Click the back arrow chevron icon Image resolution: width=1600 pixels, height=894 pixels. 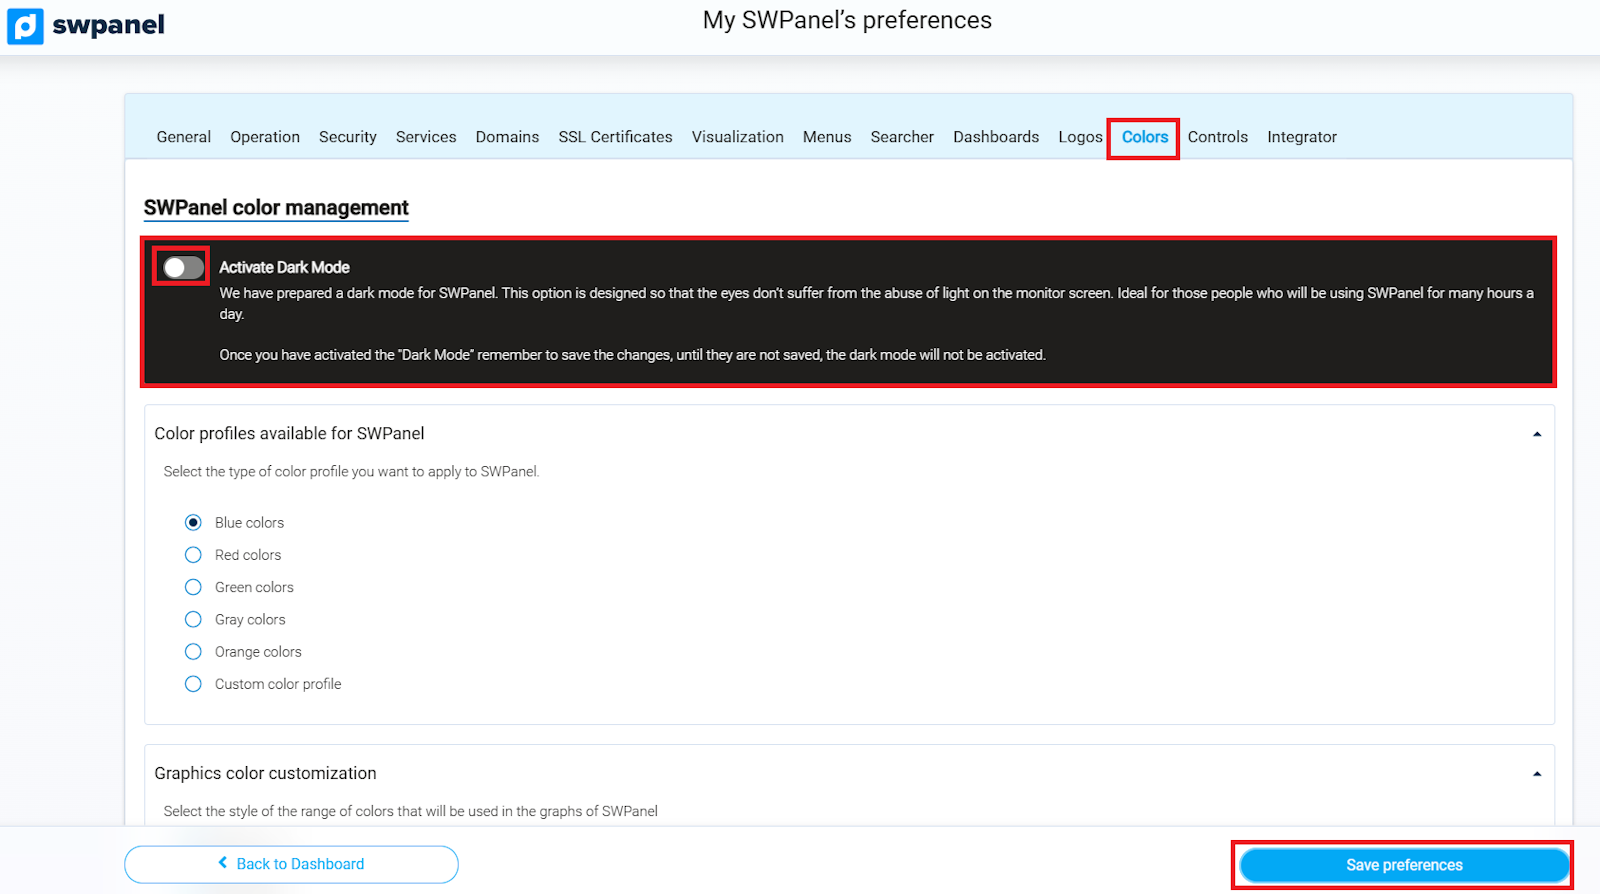[x=223, y=863]
